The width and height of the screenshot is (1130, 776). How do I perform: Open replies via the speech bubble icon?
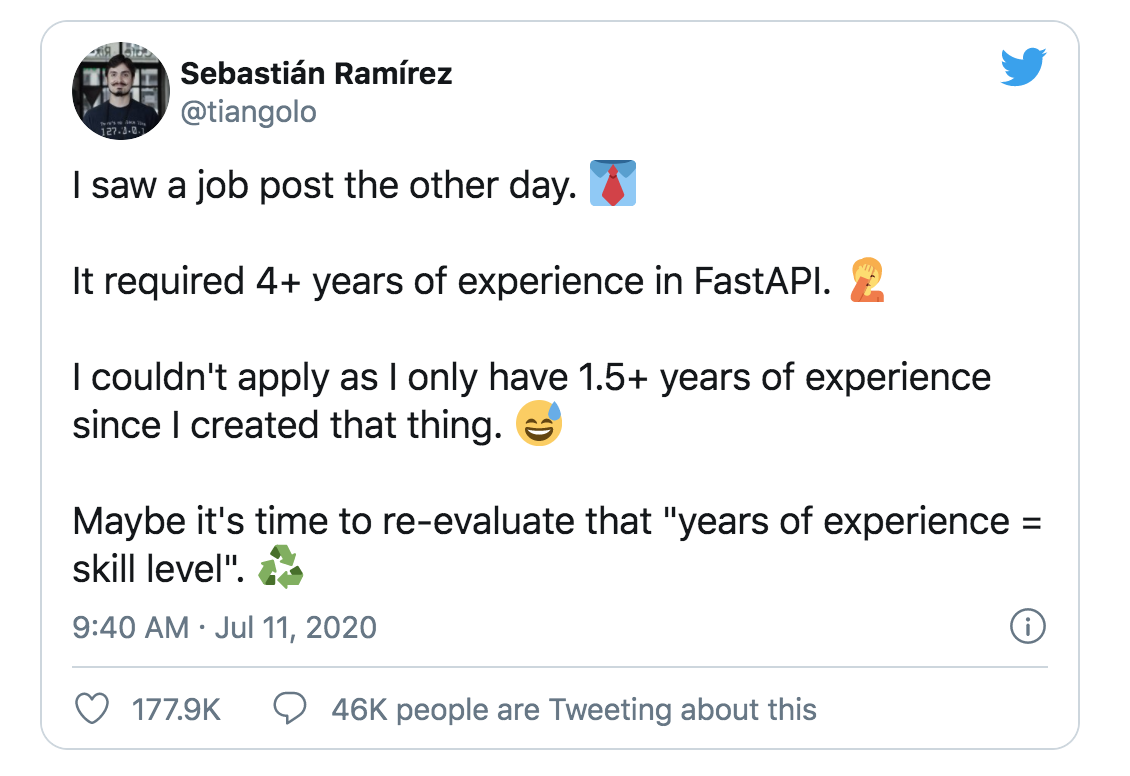[290, 710]
